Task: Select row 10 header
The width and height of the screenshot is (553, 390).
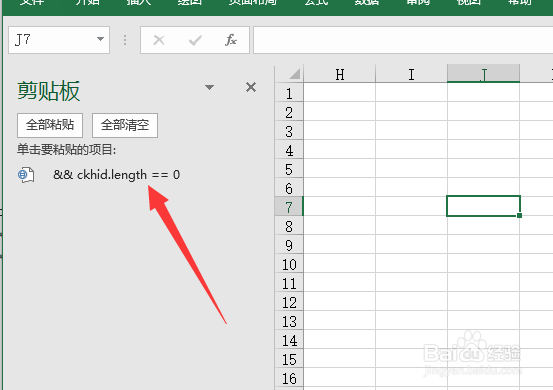Action: pyautogui.click(x=289, y=264)
